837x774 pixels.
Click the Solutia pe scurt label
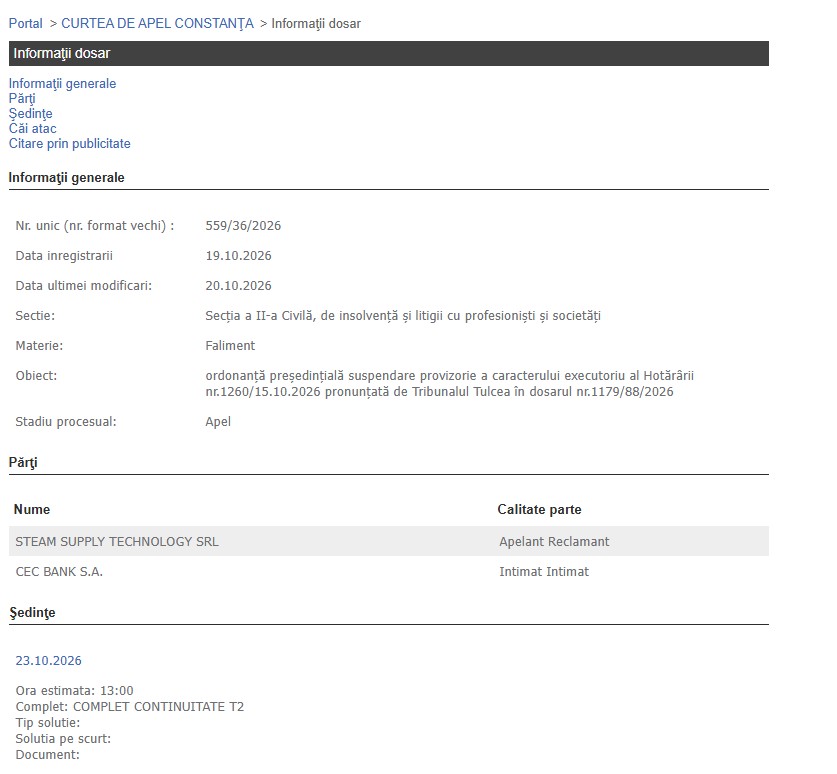[63, 738]
